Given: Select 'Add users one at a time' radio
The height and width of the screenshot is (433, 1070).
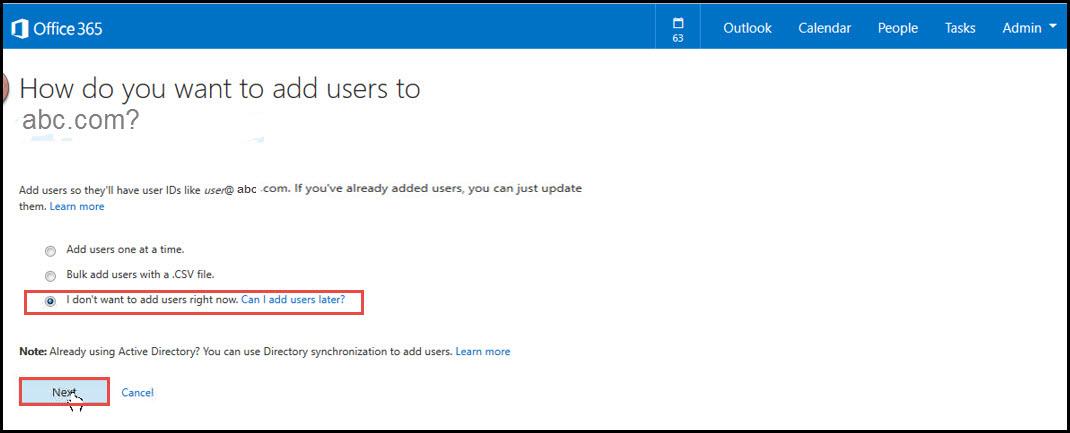Looking at the screenshot, I should [x=50, y=251].
